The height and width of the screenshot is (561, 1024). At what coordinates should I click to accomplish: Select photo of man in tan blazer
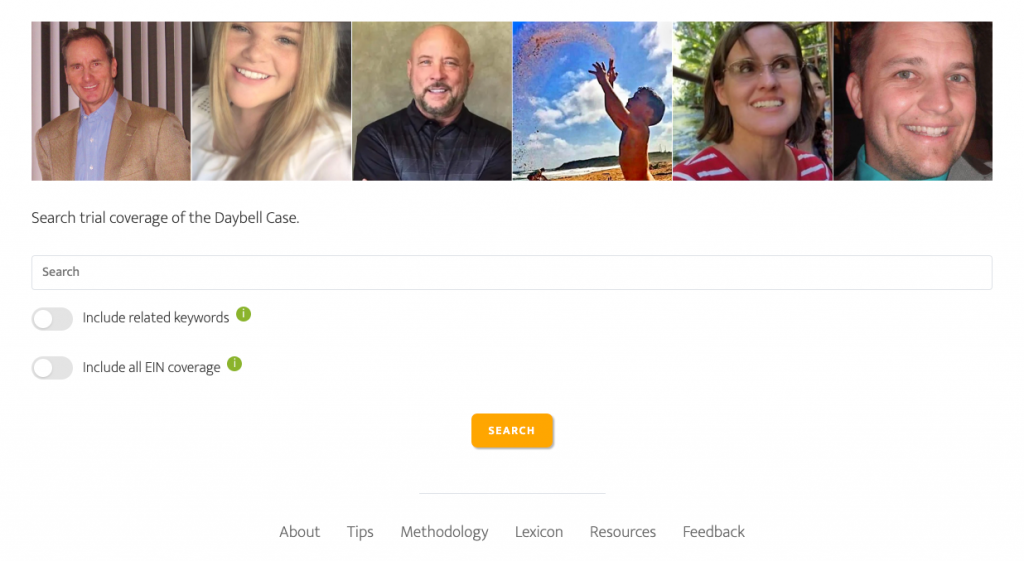point(111,101)
